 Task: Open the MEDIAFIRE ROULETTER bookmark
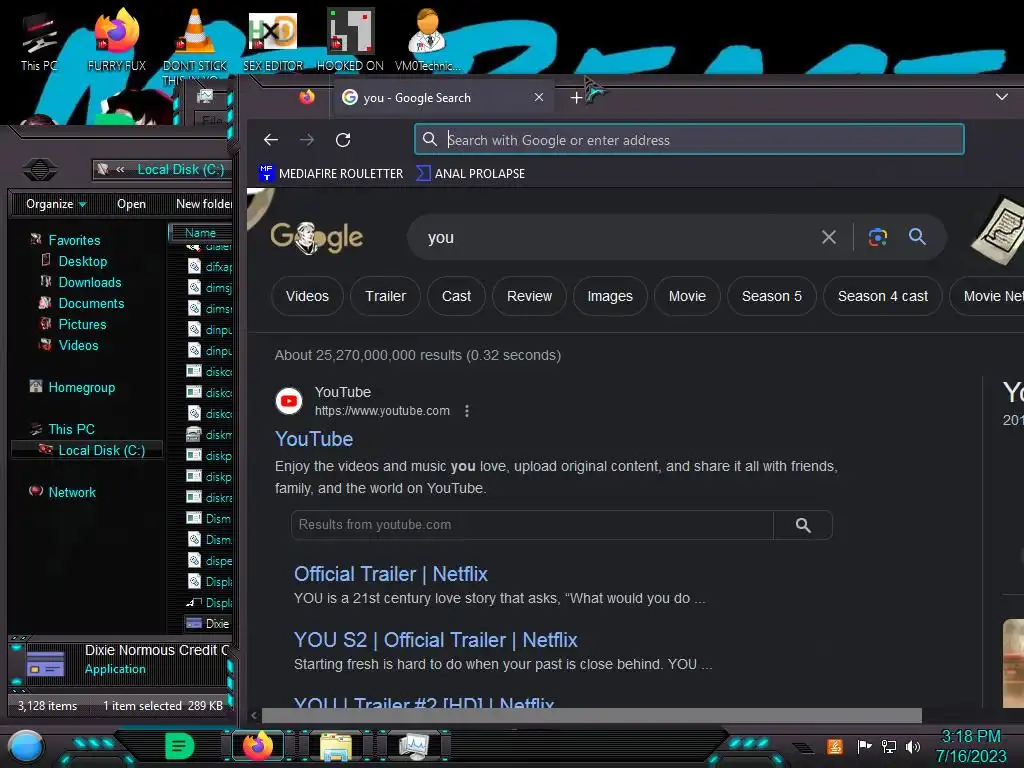pyautogui.click(x=331, y=174)
